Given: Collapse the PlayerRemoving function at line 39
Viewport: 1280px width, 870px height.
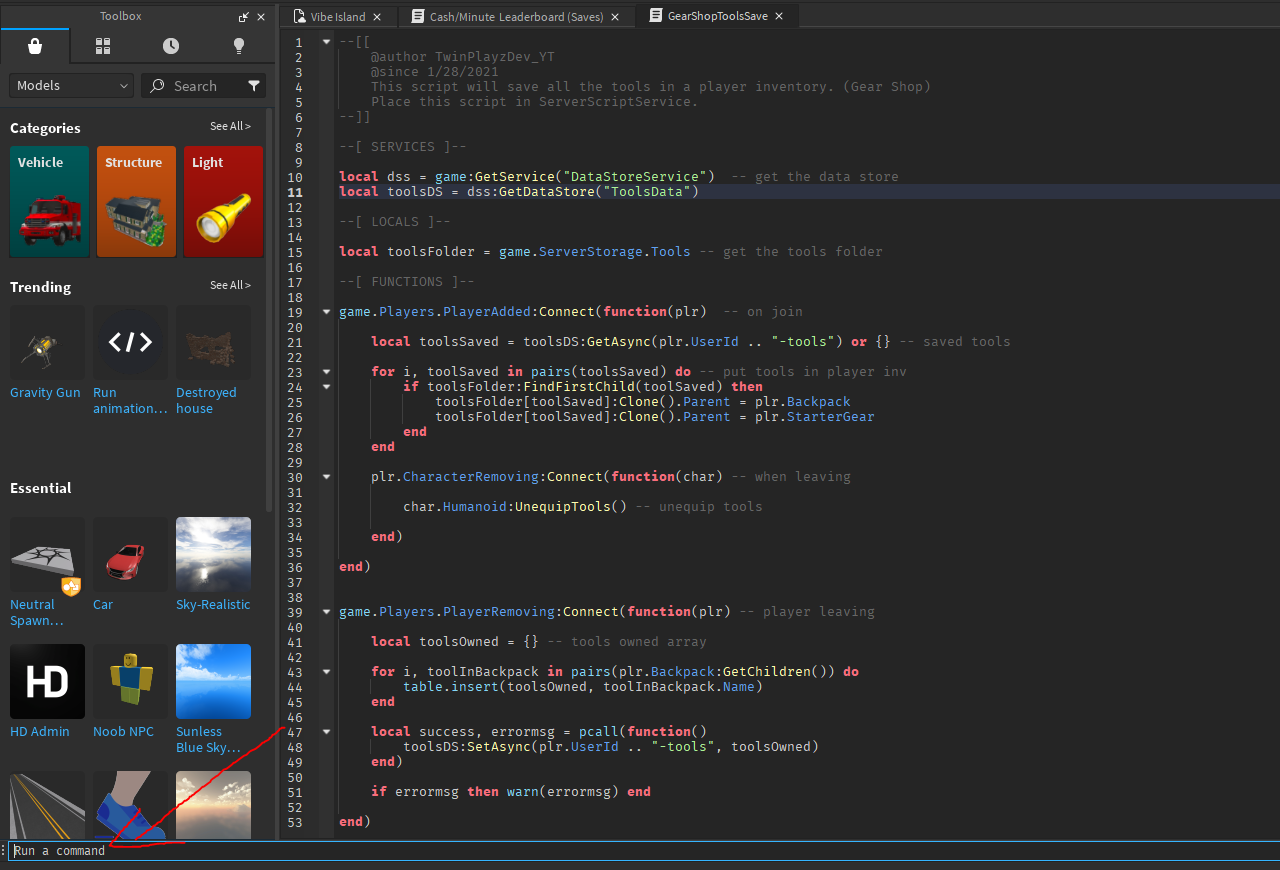Looking at the screenshot, I should (x=327, y=612).
